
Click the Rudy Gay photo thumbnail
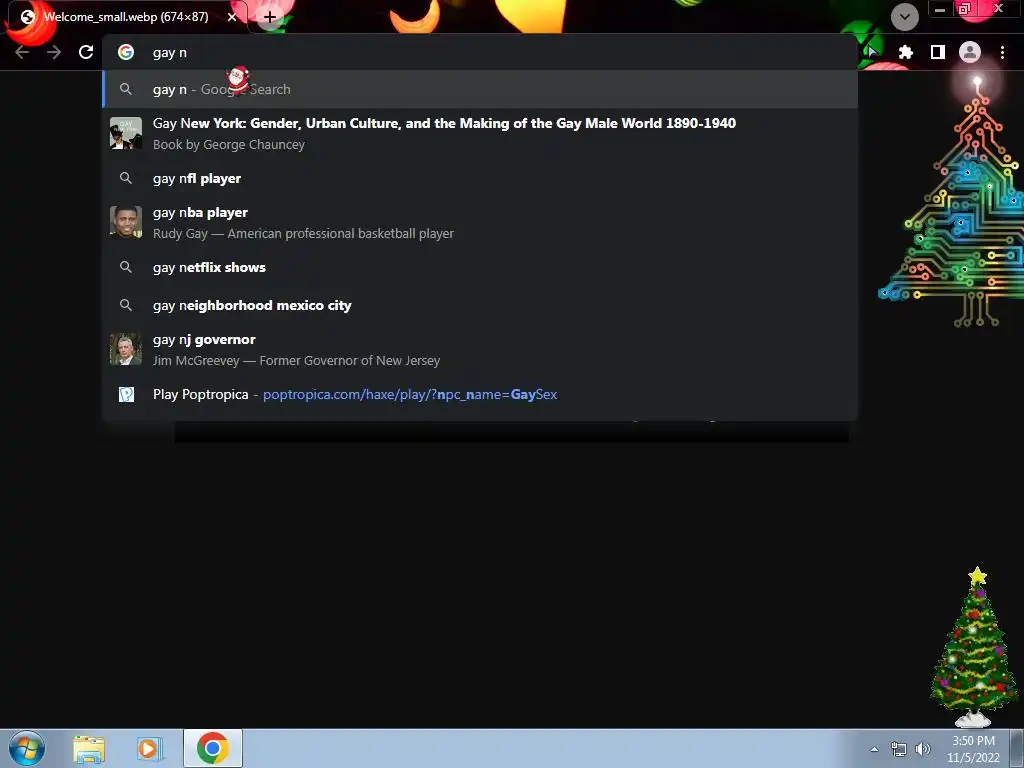coord(126,222)
